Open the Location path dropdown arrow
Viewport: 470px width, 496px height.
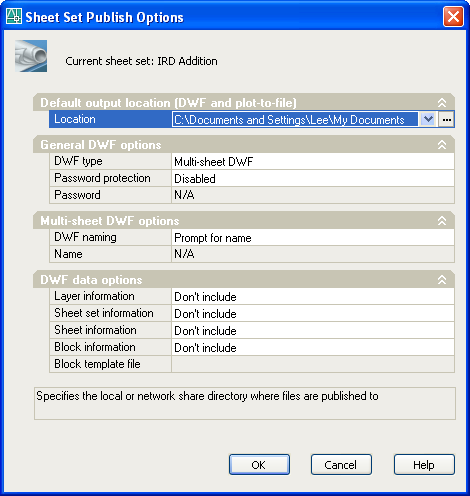428,119
